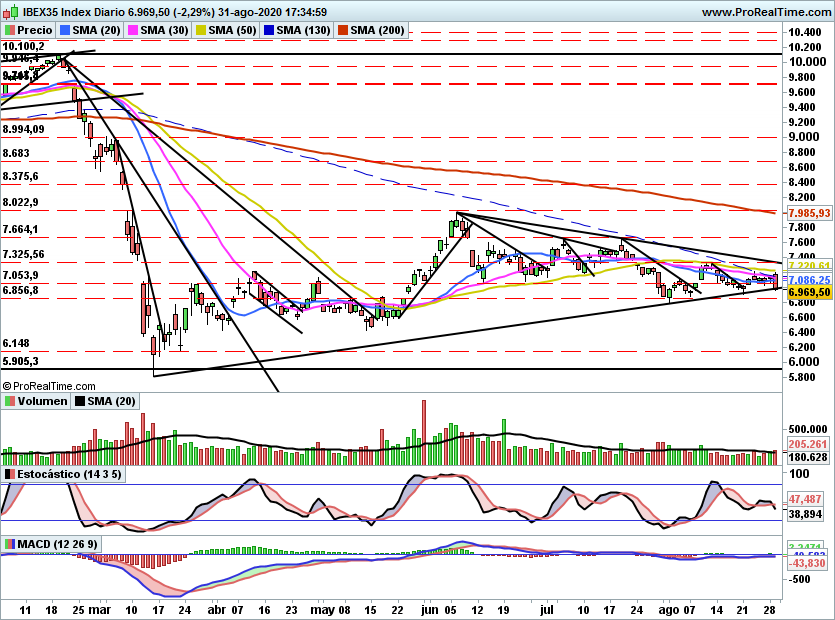The width and height of the screenshot is (835, 620).
Task: Select the SMA (50) yellow legend item
Action: pos(226,30)
